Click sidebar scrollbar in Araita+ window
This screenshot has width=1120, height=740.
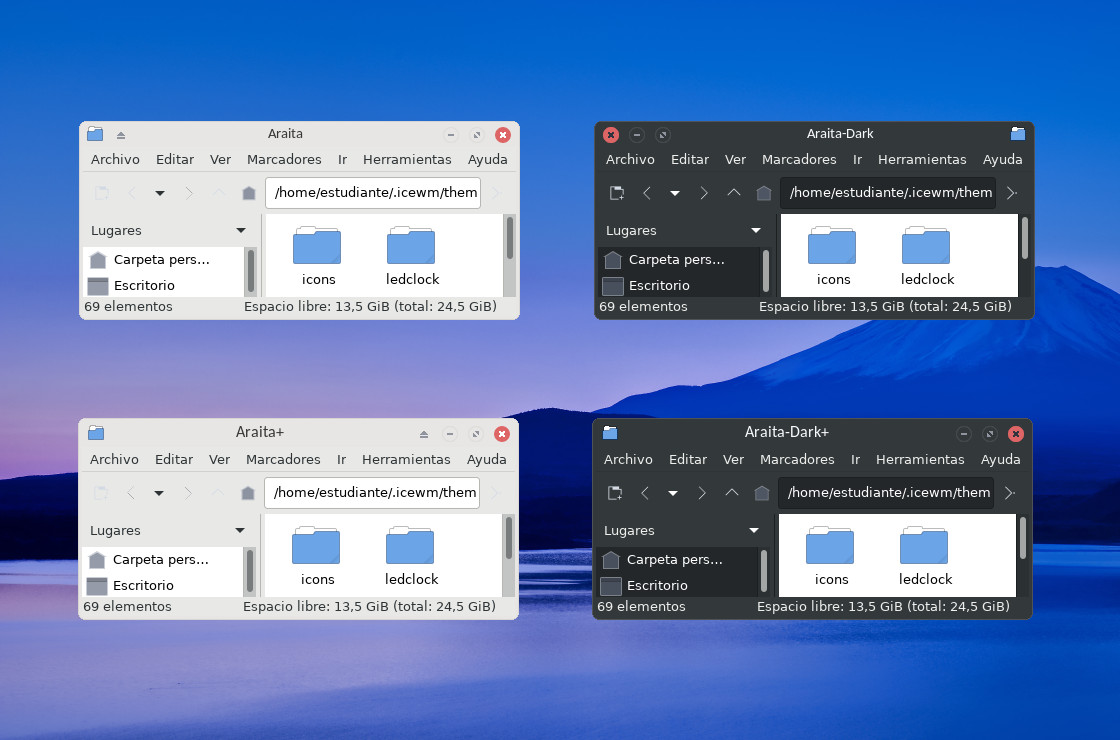[x=249, y=571]
